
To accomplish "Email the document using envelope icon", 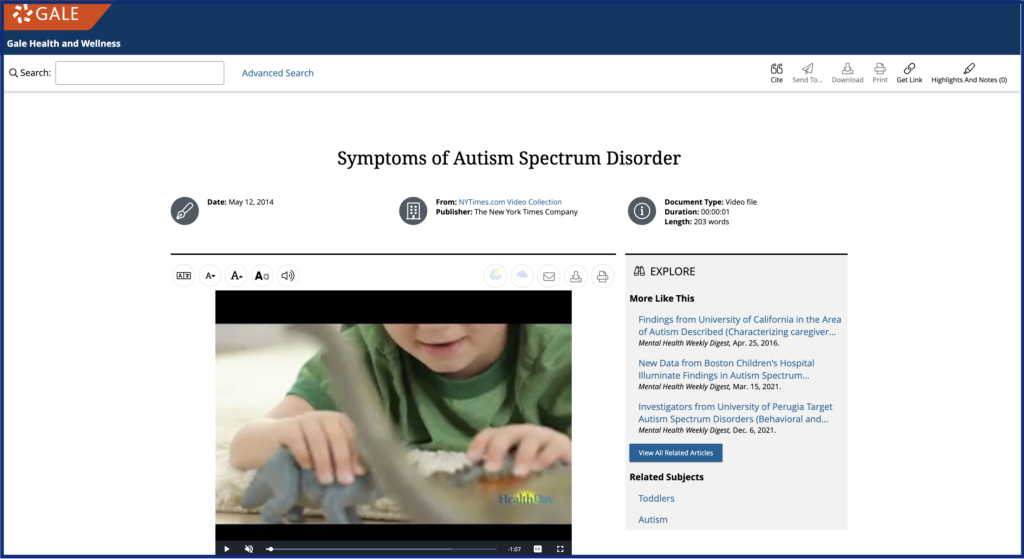I will (x=549, y=277).
